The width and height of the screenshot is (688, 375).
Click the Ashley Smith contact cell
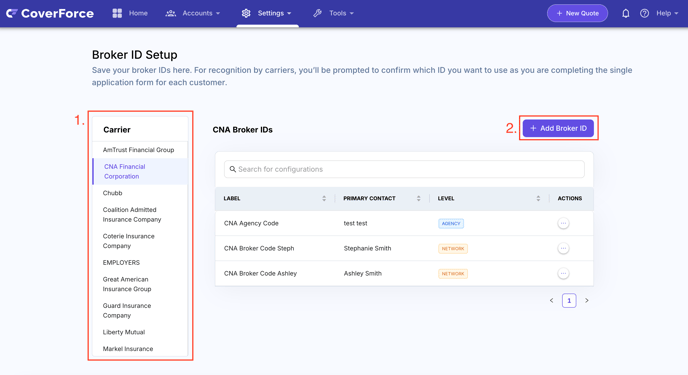362,273
